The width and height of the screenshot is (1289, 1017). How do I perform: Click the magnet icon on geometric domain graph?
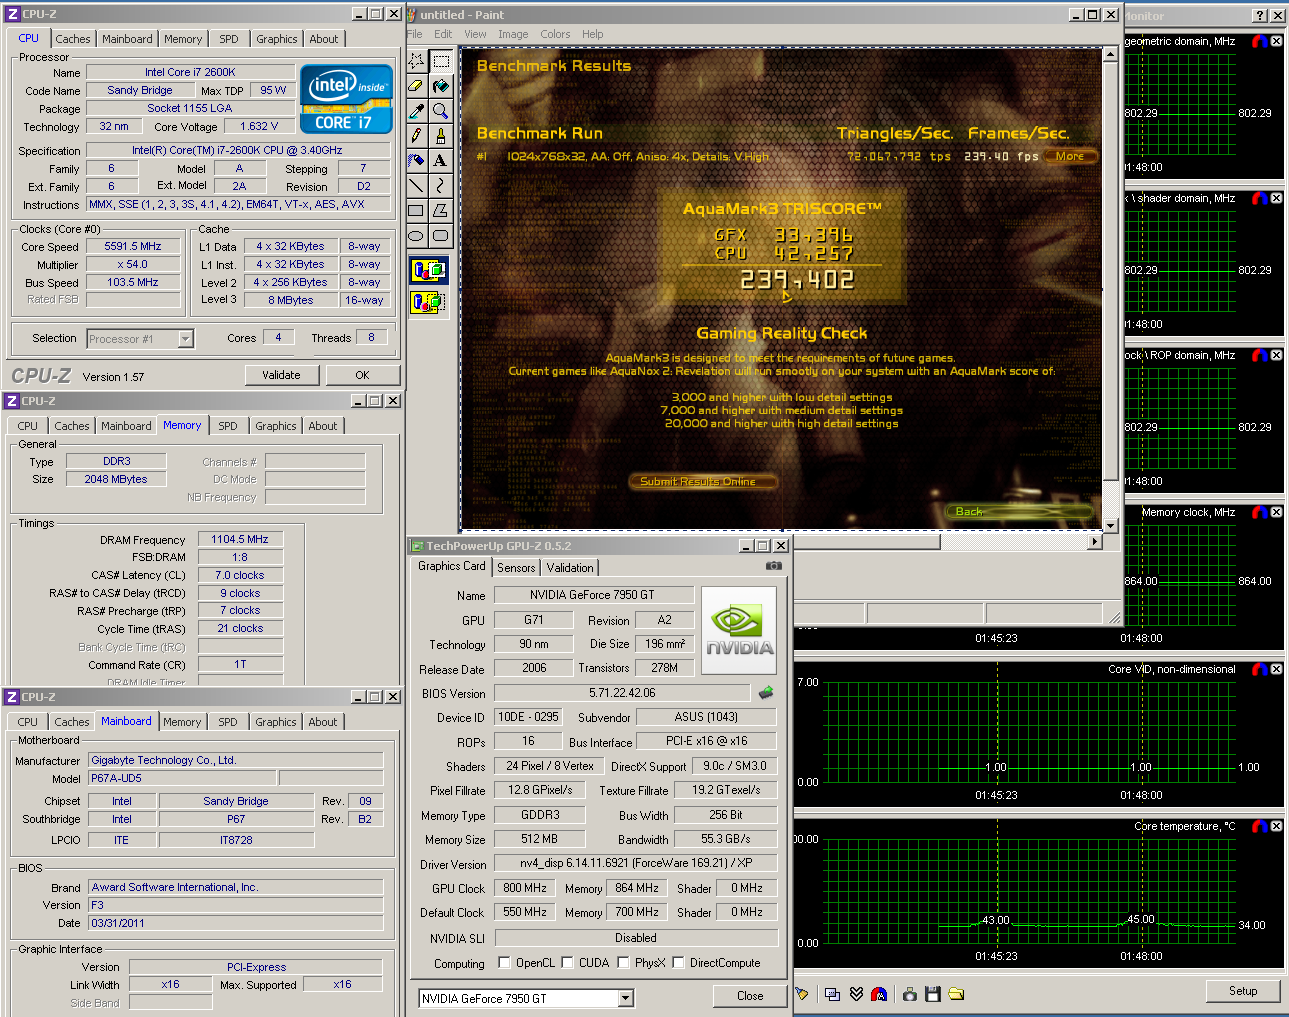coord(1260,41)
